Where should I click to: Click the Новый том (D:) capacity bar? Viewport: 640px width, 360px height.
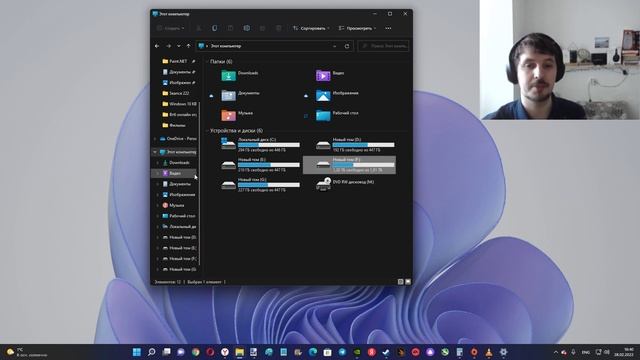click(363, 145)
